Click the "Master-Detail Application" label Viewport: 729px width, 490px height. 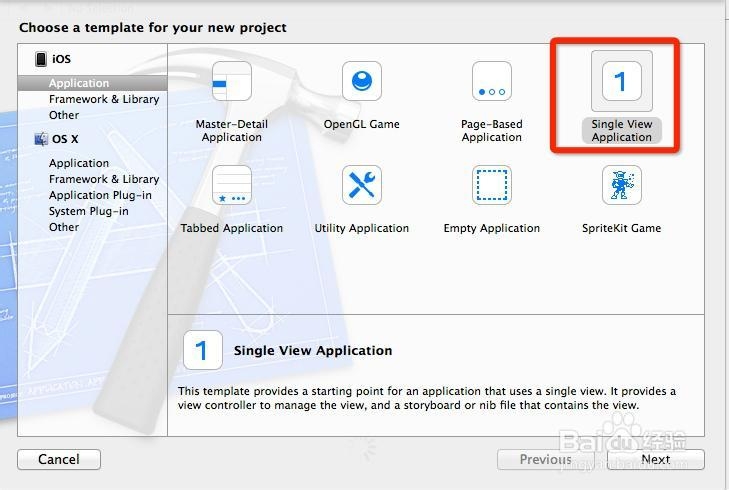click(232, 131)
